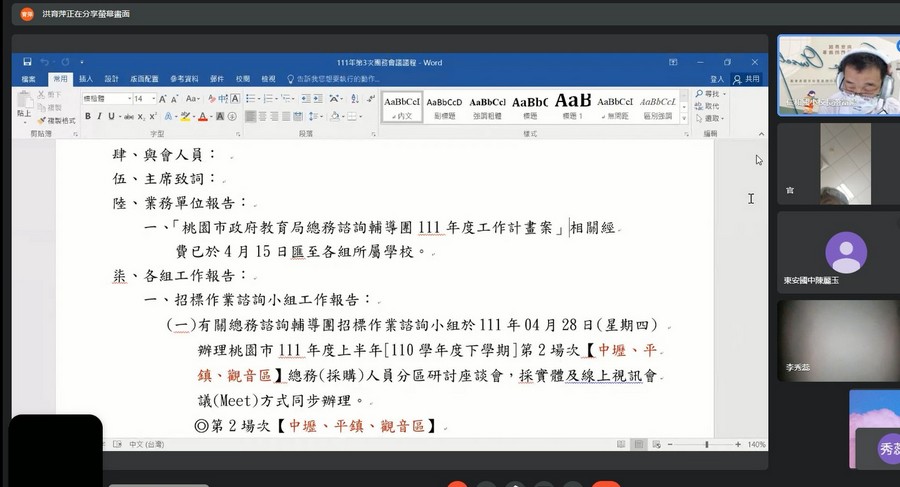Click the 共用 (Share) button
The image size is (900, 487).
point(747,79)
